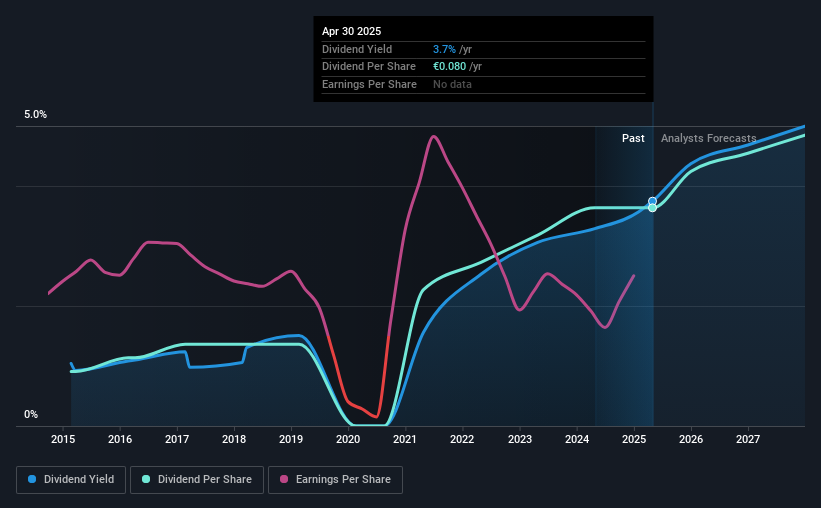Click the teal Dividend Per Share legend dot
This screenshot has height=508, width=821.
point(146,479)
